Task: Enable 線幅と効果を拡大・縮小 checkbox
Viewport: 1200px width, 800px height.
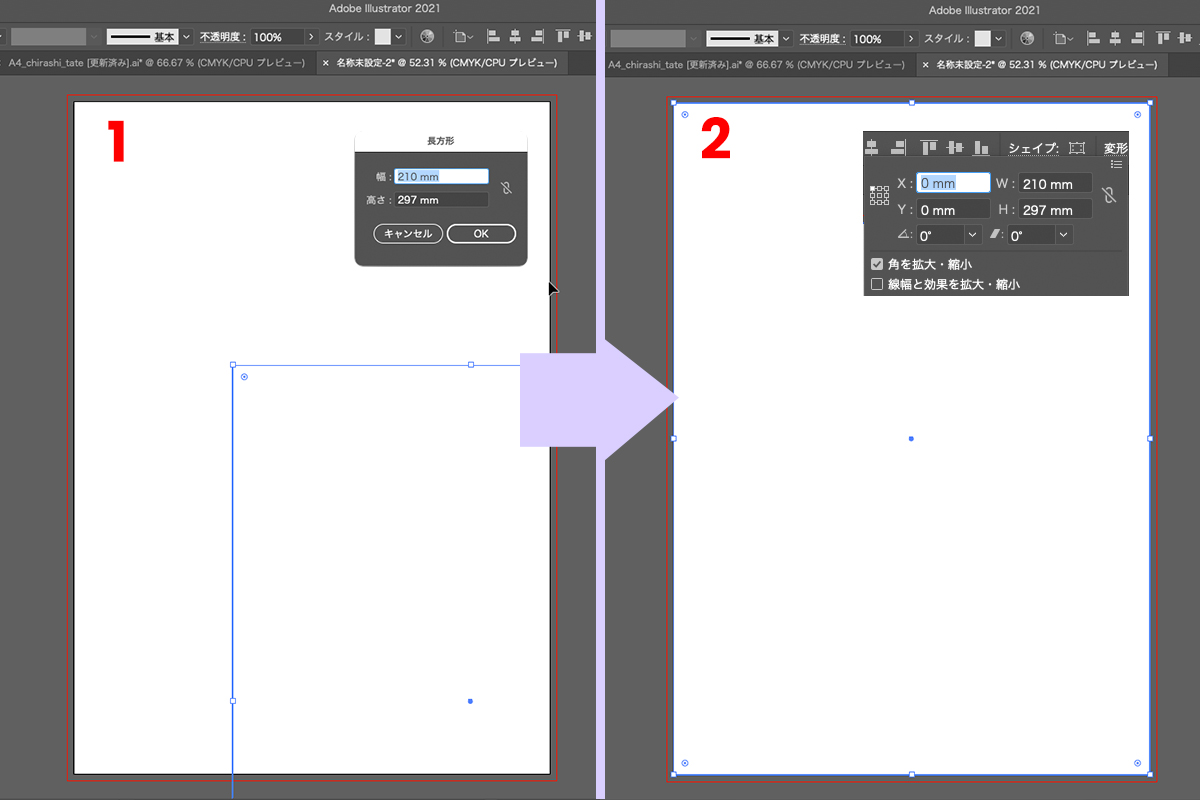Action: click(x=877, y=285)
